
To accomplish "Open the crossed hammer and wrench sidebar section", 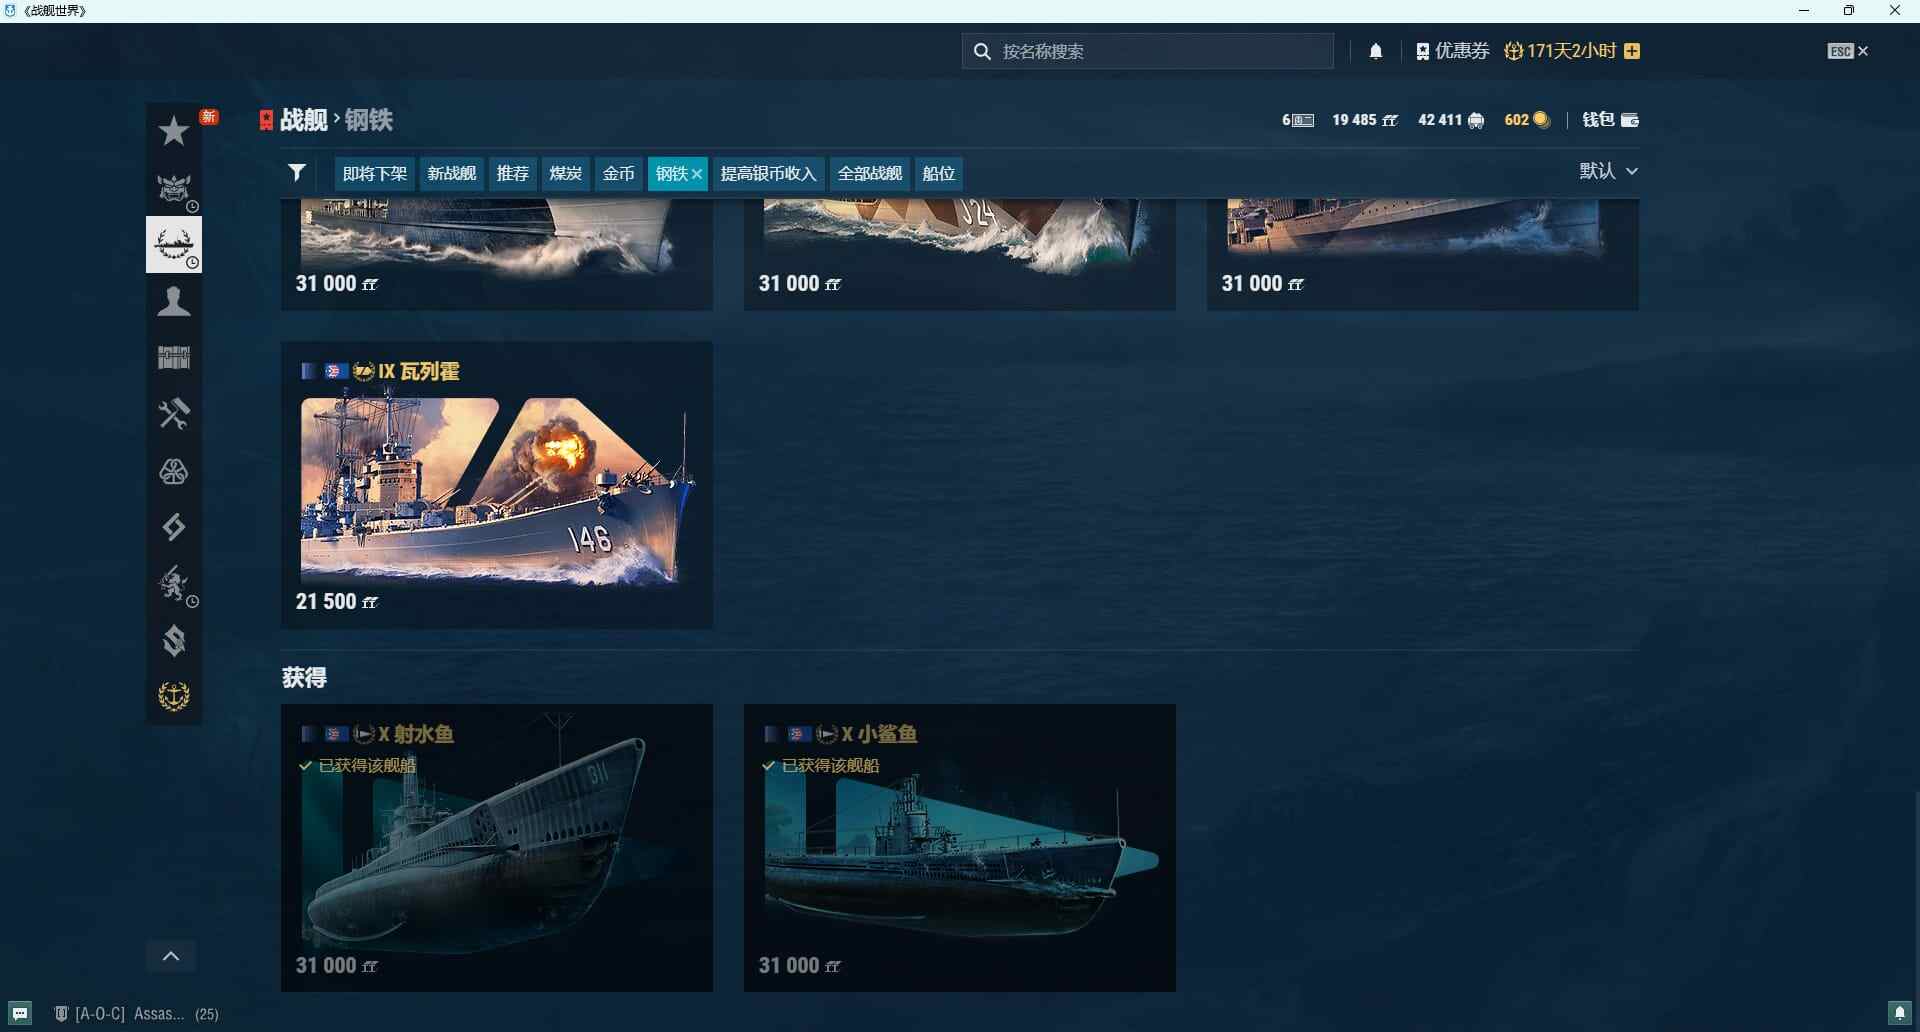I will [174, 413].
